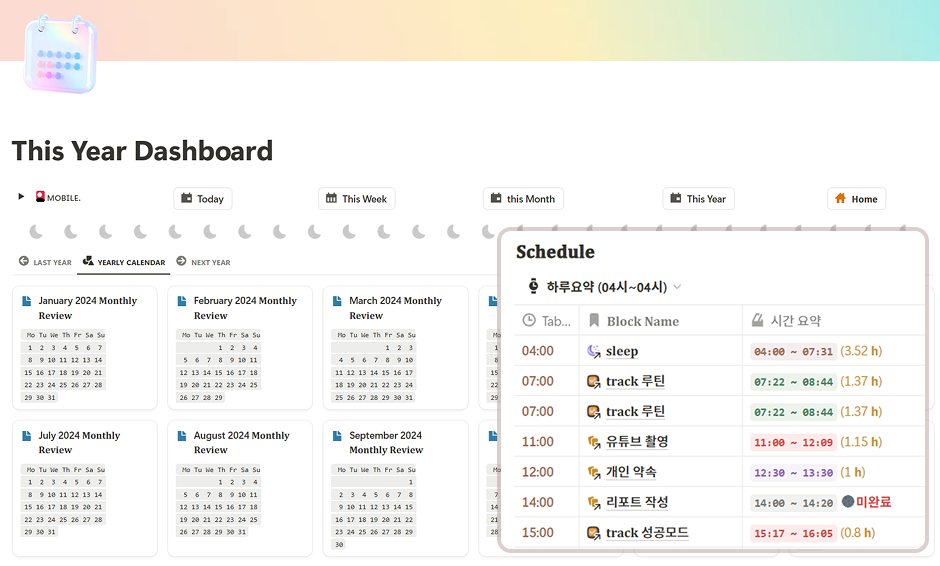Switch to the NEXT YEAR tab
The height and width of the screenshot is (566, 940).
[203, 262]
